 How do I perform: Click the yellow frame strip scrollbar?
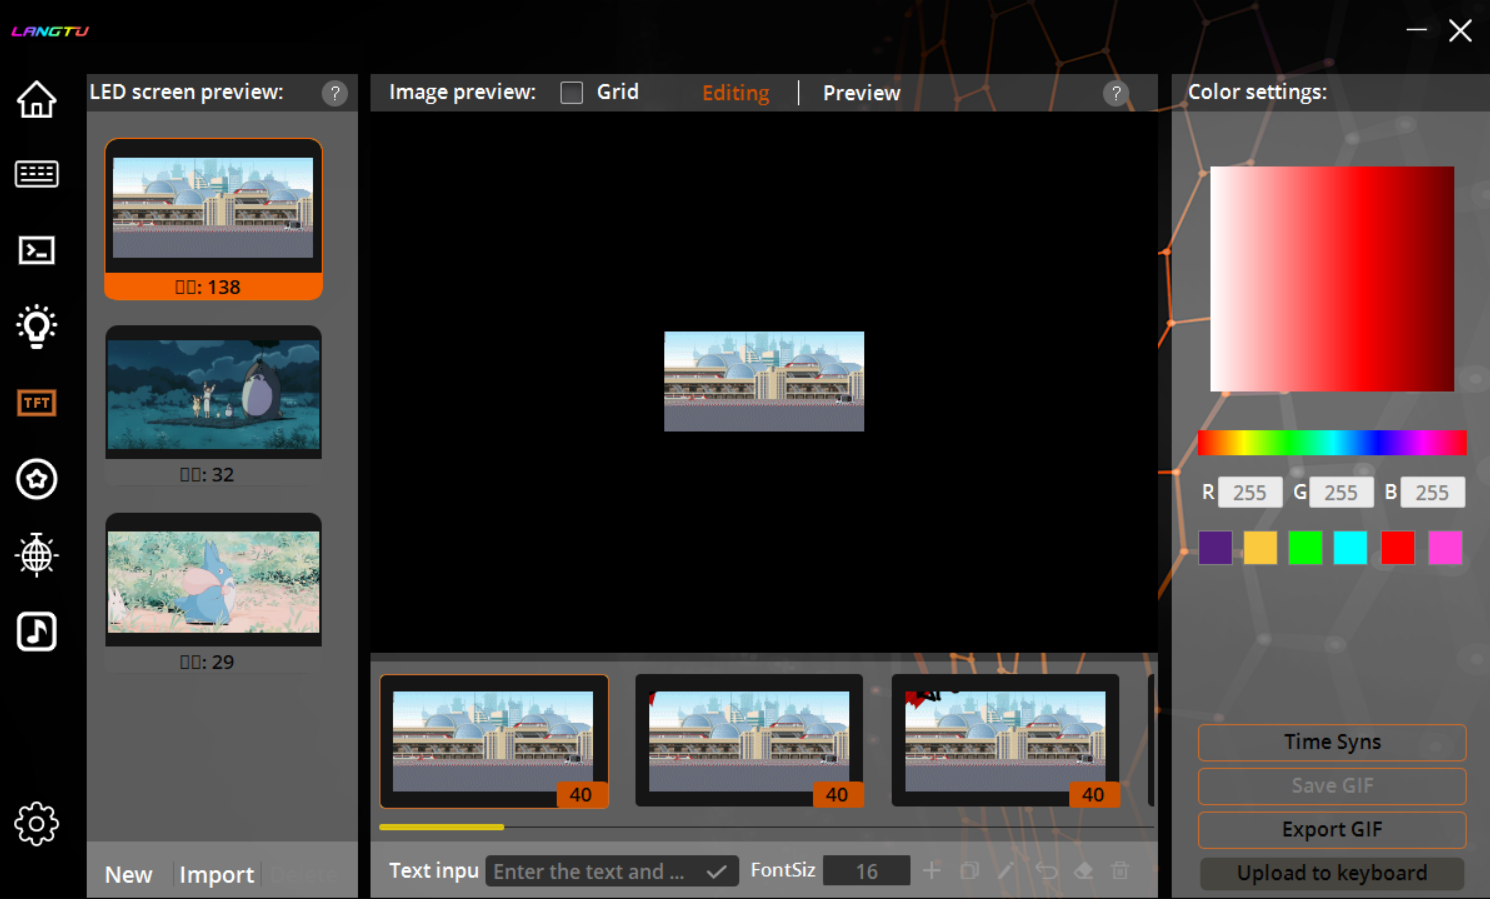(x=441, y=827)
